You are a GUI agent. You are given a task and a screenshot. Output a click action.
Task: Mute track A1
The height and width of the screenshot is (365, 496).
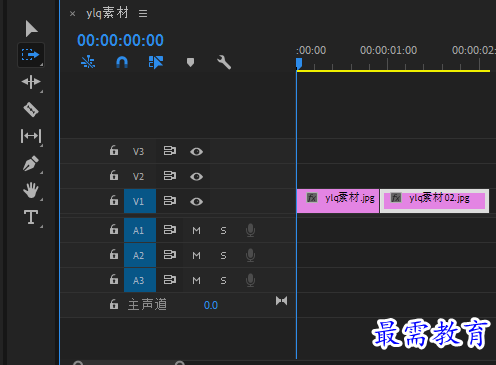[x=197, y=230]
